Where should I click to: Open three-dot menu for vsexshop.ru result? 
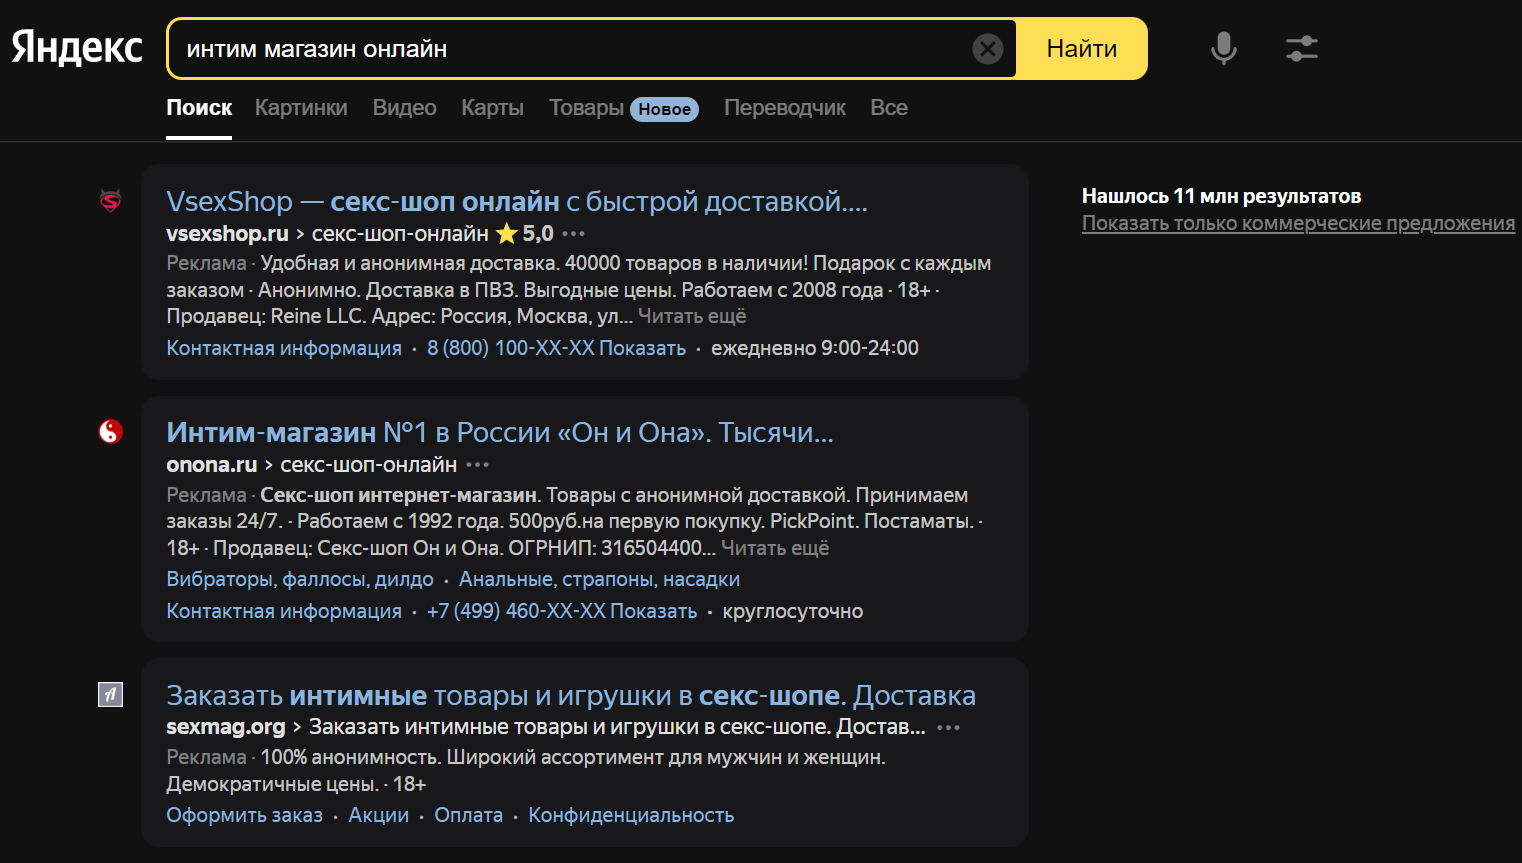tap(573, 234)
